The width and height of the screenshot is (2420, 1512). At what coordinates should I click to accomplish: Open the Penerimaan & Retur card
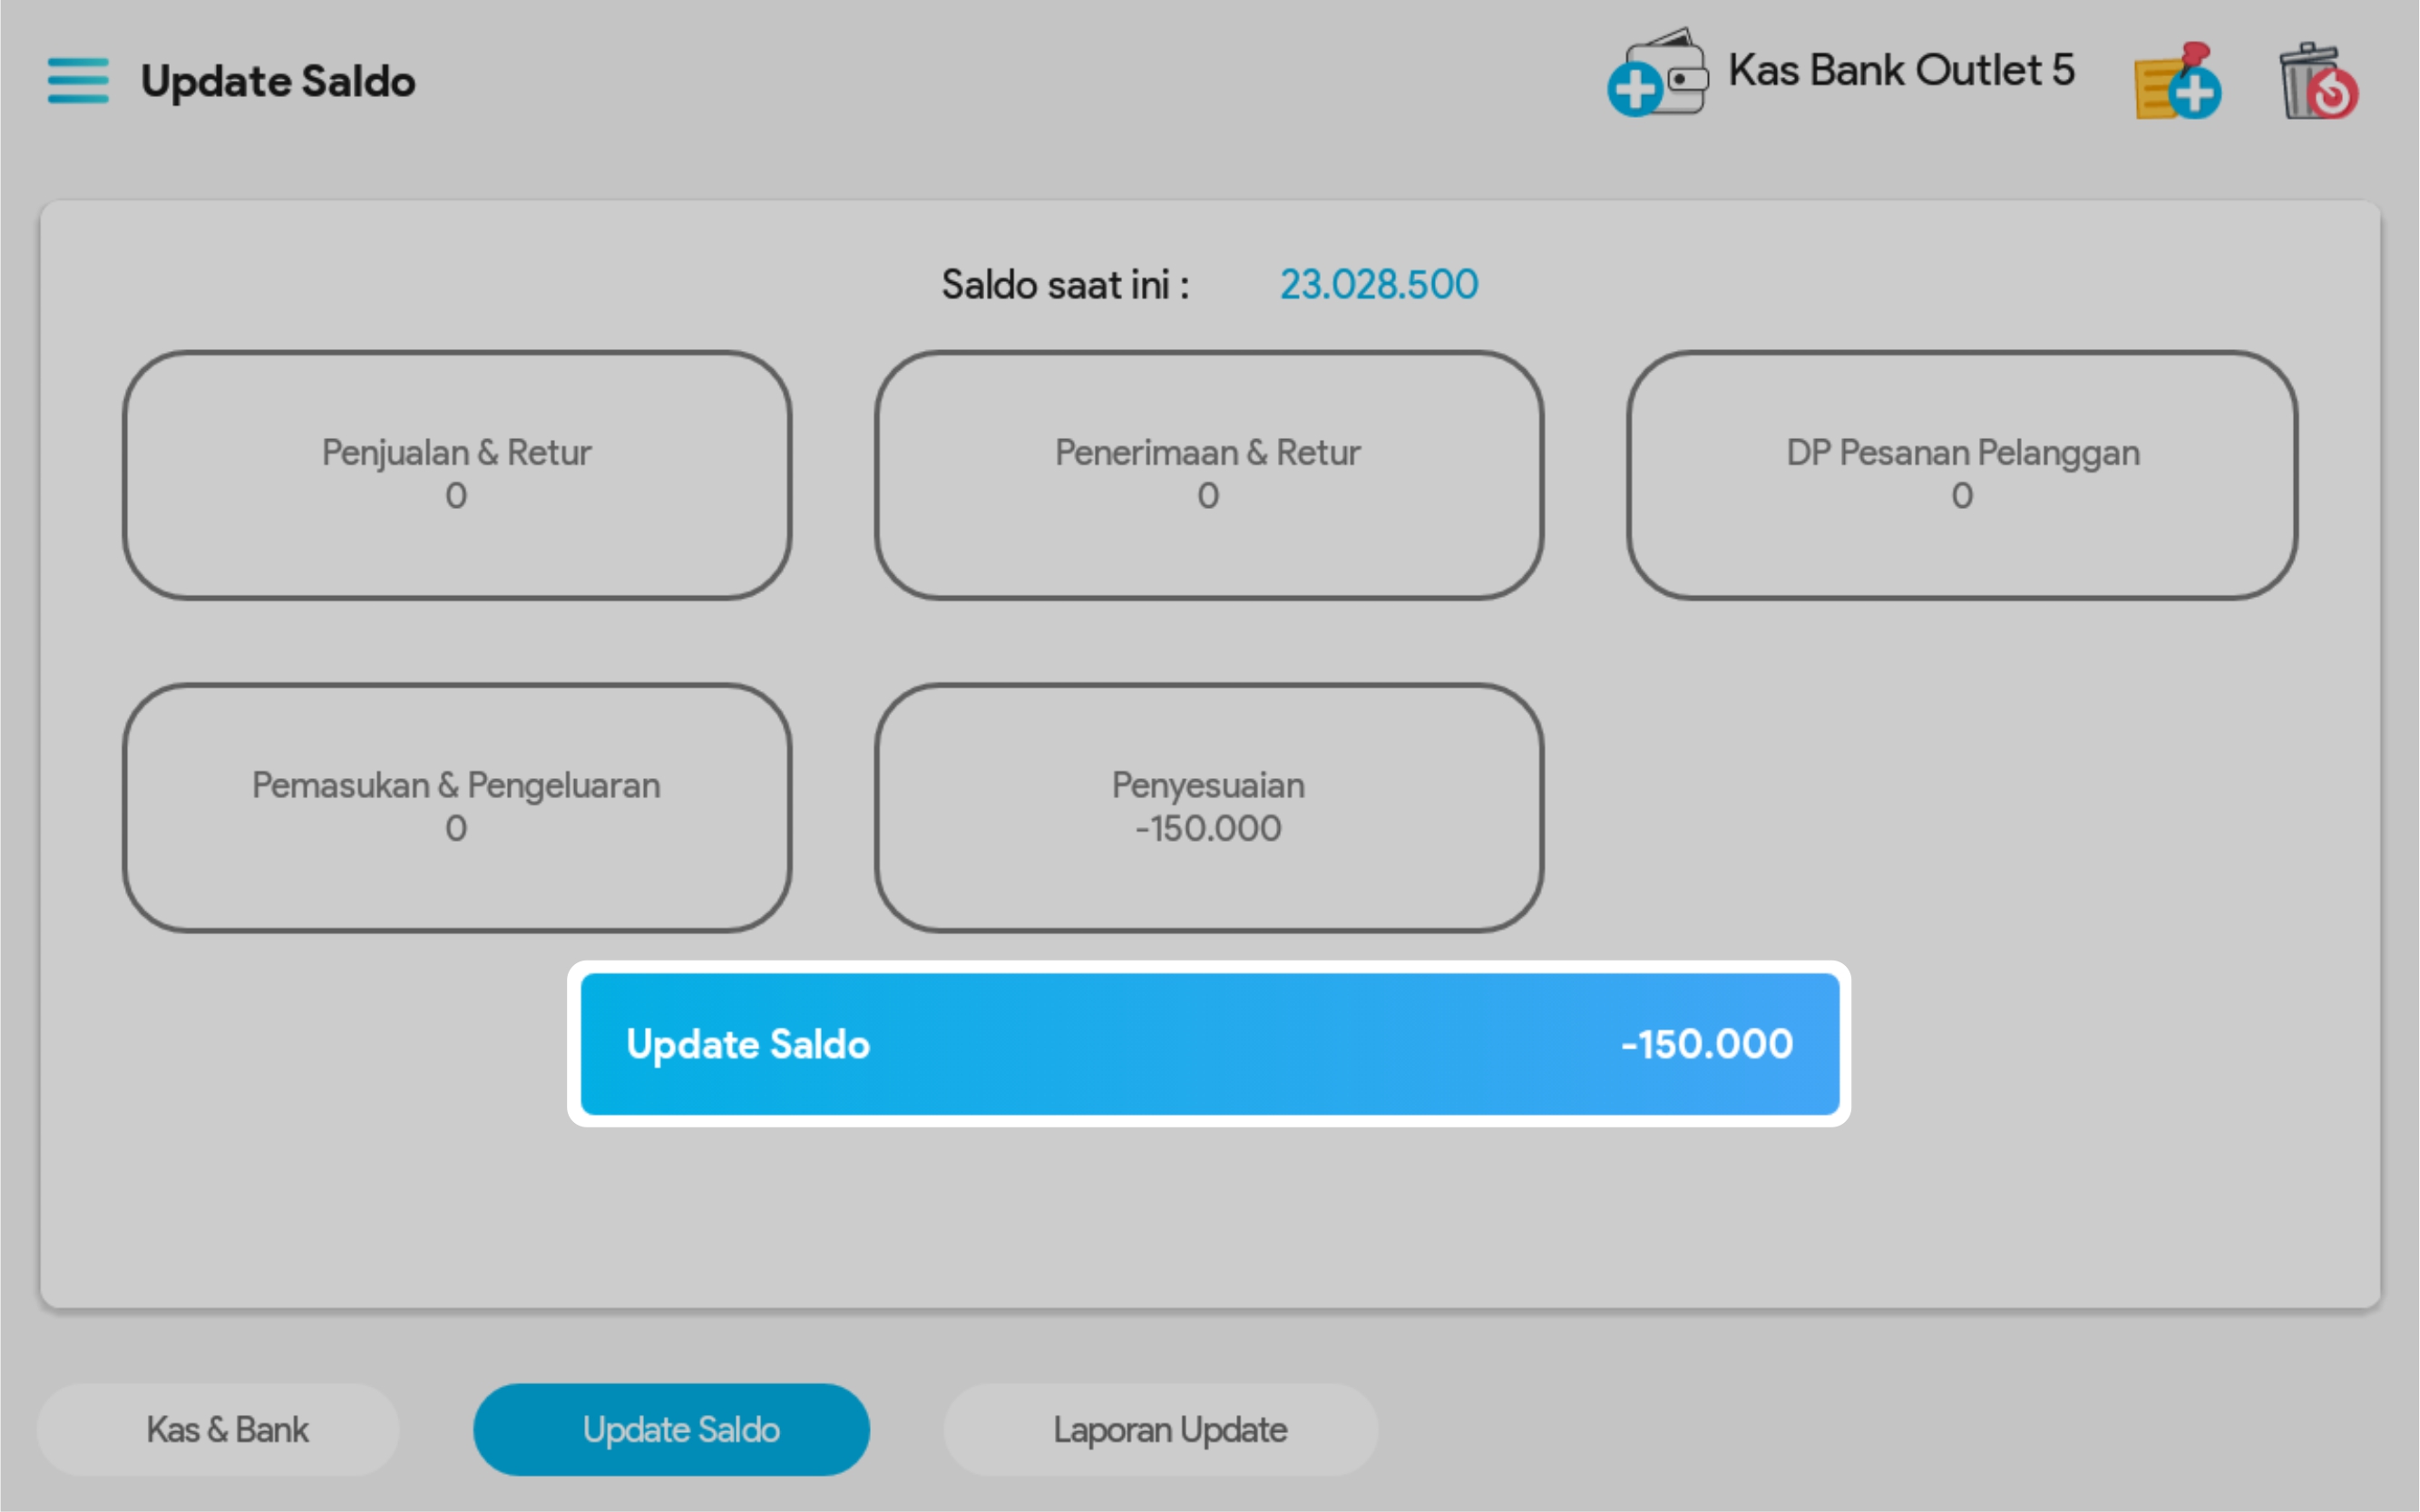[1208, 475]
